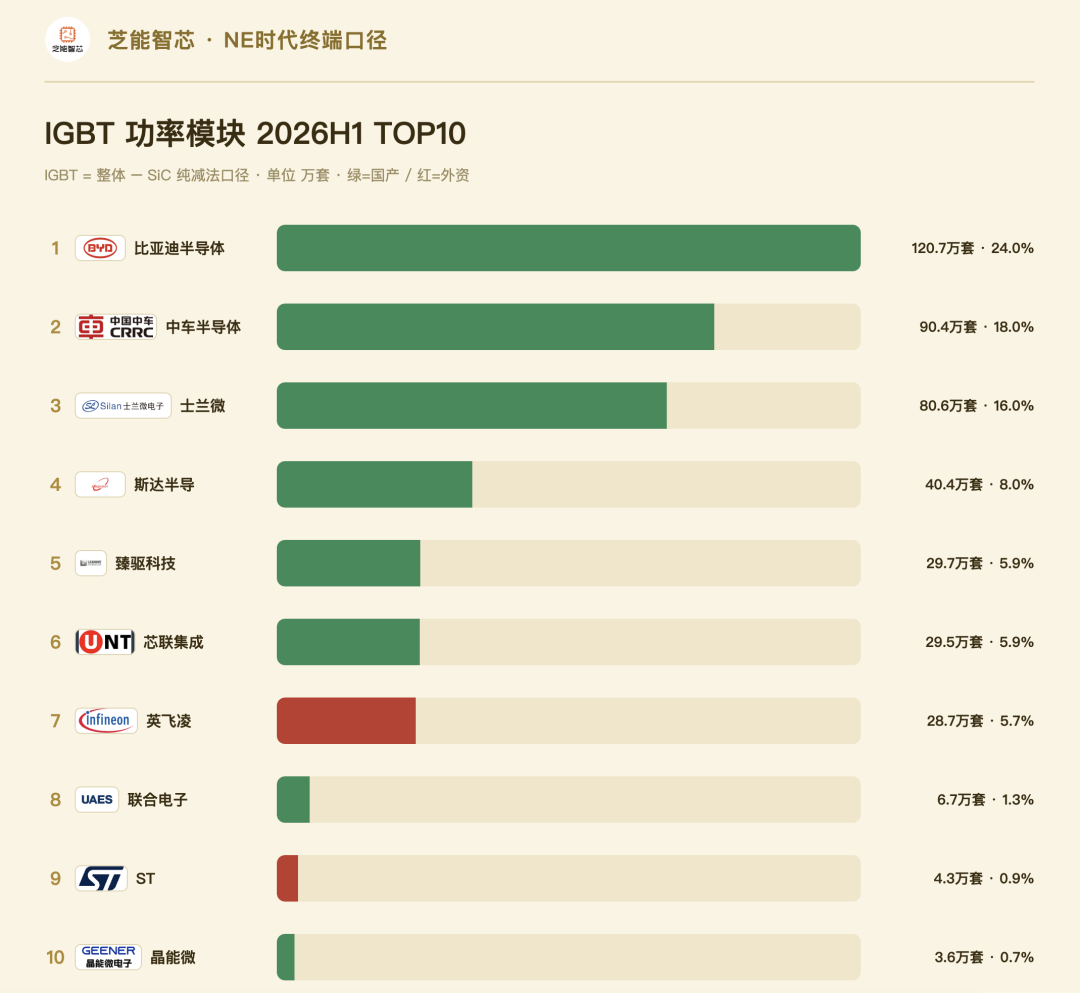Click the ST red bar
The height and width of the screenshot is (993, 1080).
[x=287, y=879]
